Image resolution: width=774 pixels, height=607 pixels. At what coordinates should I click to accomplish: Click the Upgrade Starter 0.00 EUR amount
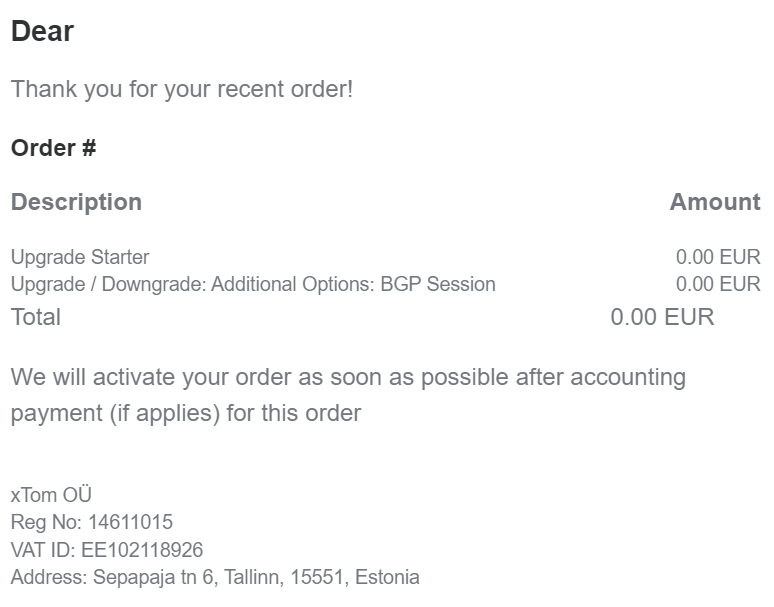717,257
